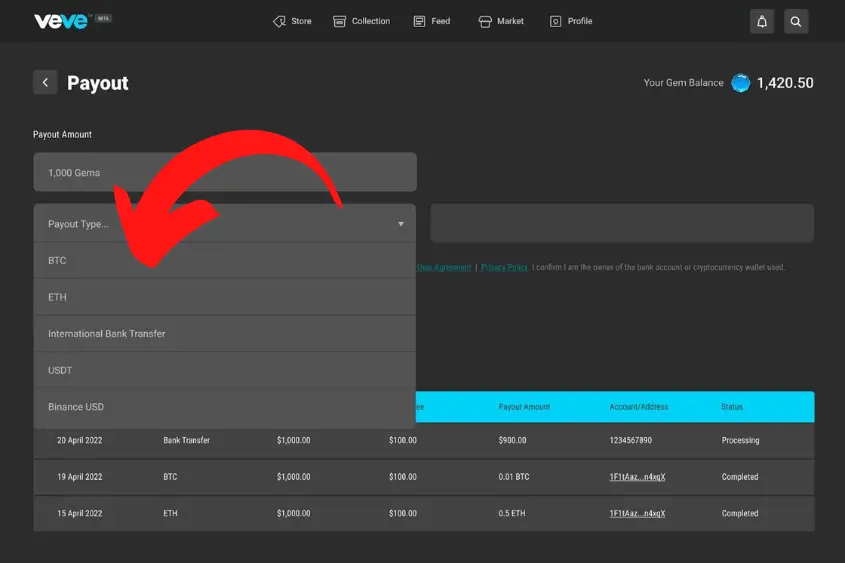This screenshot has width=845, height=563.
Task: Open the Profile icon
Action: click(x=556, y=21)
